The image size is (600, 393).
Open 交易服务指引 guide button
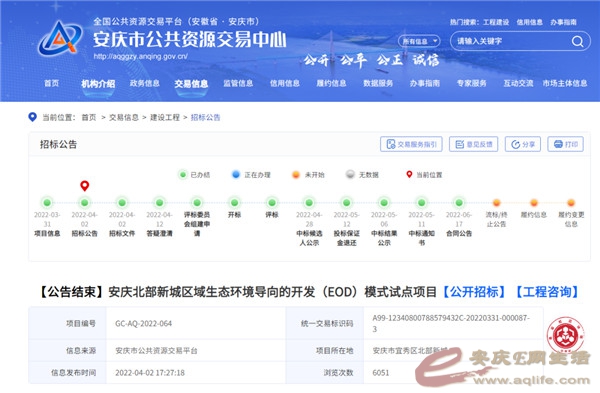pyautogui.click(x=411, y=144)
